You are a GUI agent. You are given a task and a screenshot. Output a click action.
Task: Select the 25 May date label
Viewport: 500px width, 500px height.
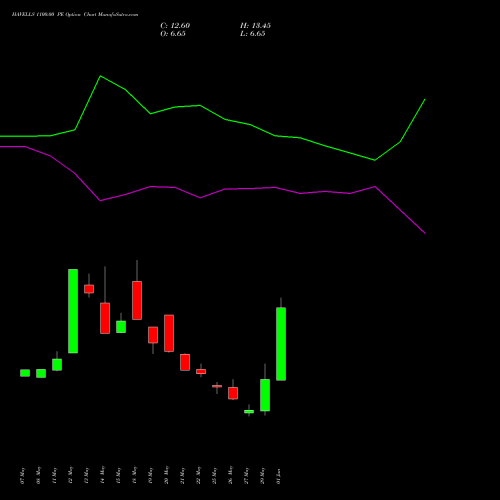tap(214, 475)
